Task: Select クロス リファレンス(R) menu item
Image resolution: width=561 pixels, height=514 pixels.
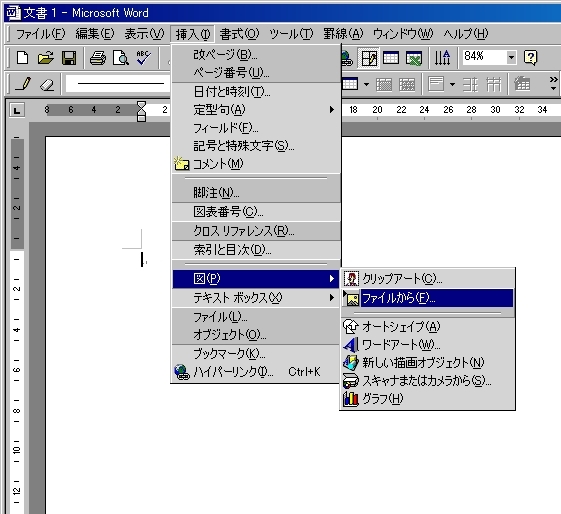Action: (256, 231)
